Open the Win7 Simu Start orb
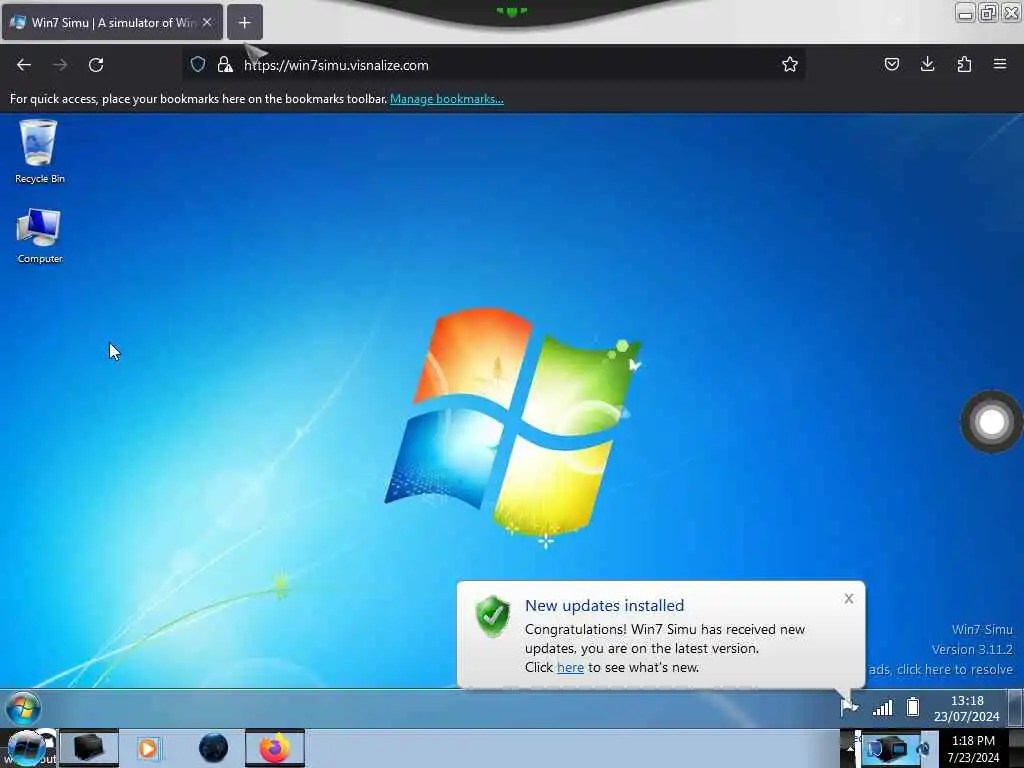The width and height of the screenshot is (1024, 768). coord(24,708)
